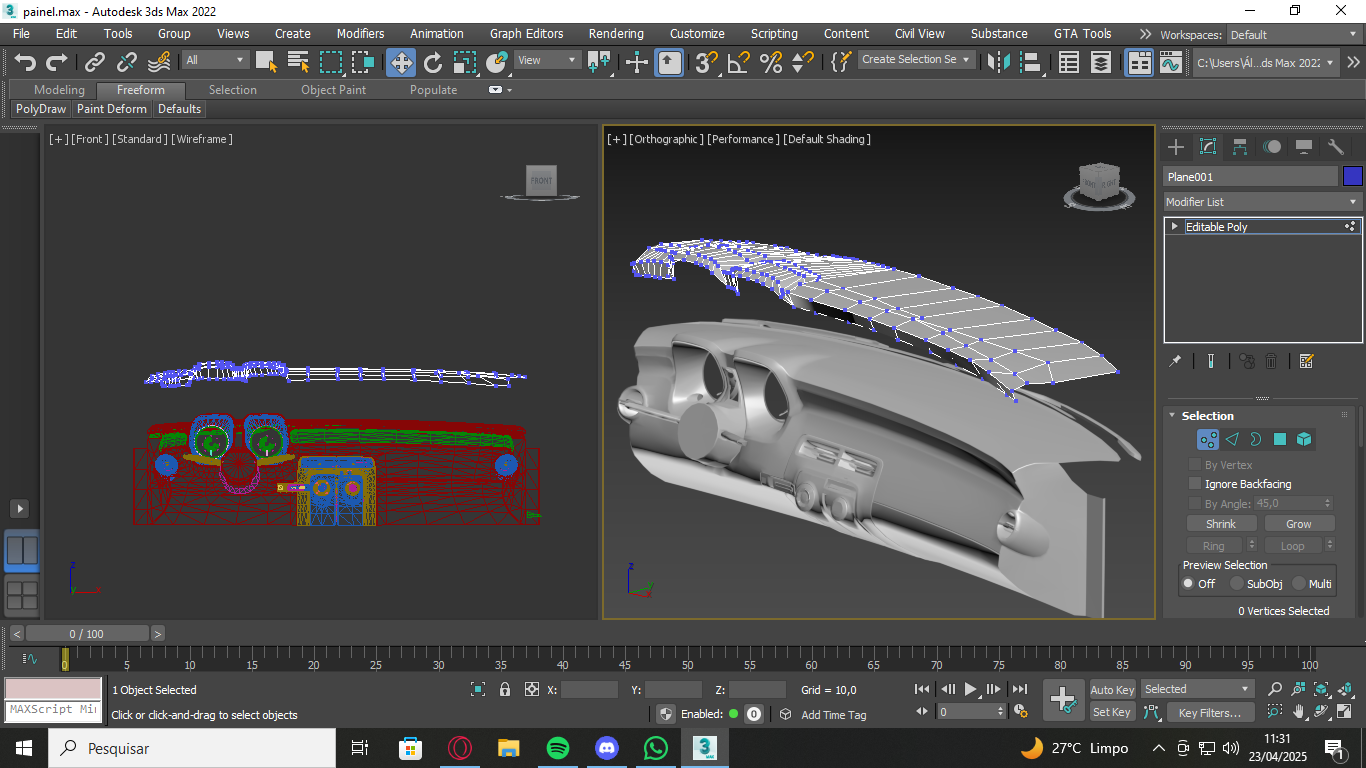Toggle Percent Snap
The image size is (1366, 768).
[771, 62]
